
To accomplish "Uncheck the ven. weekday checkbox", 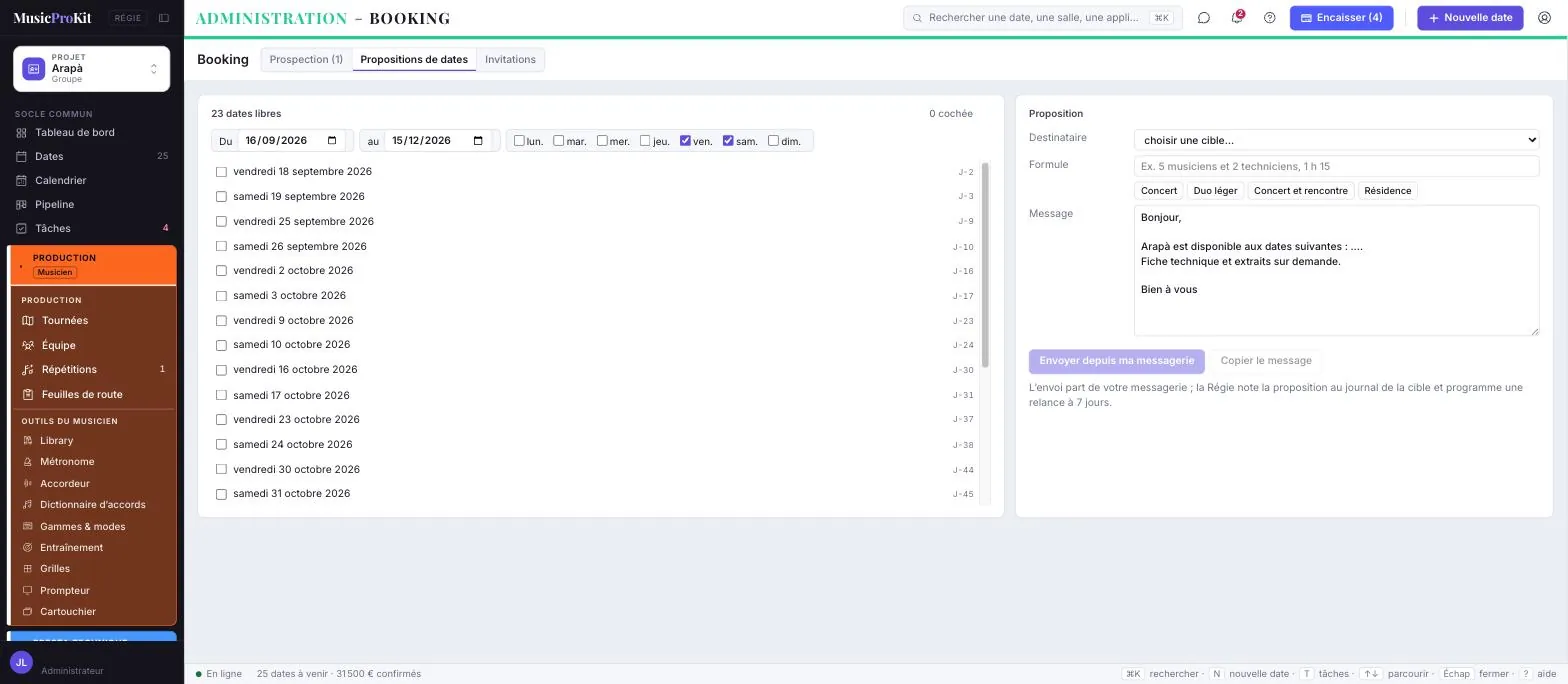I will pos(685,141).
